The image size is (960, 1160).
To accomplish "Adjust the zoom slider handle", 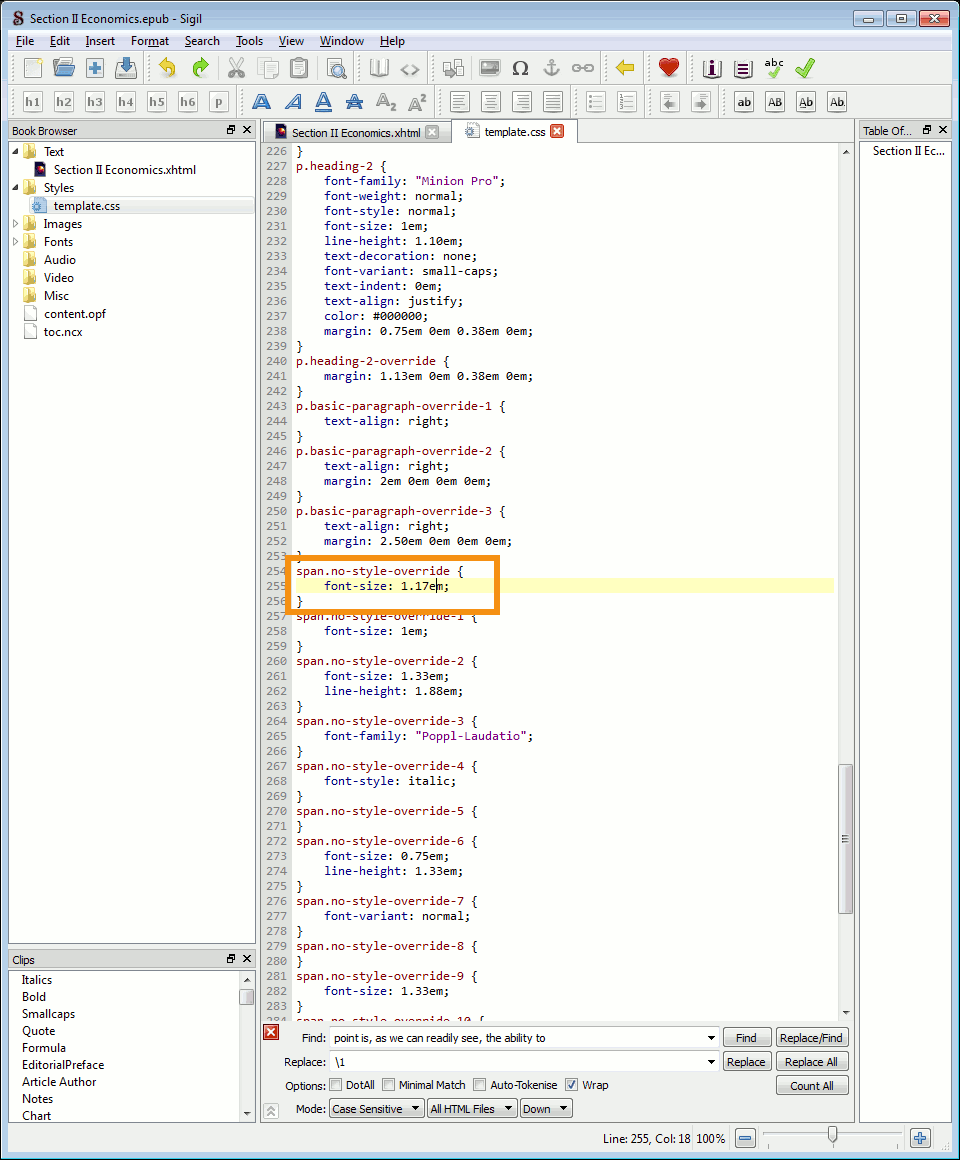I will 832,1134.
